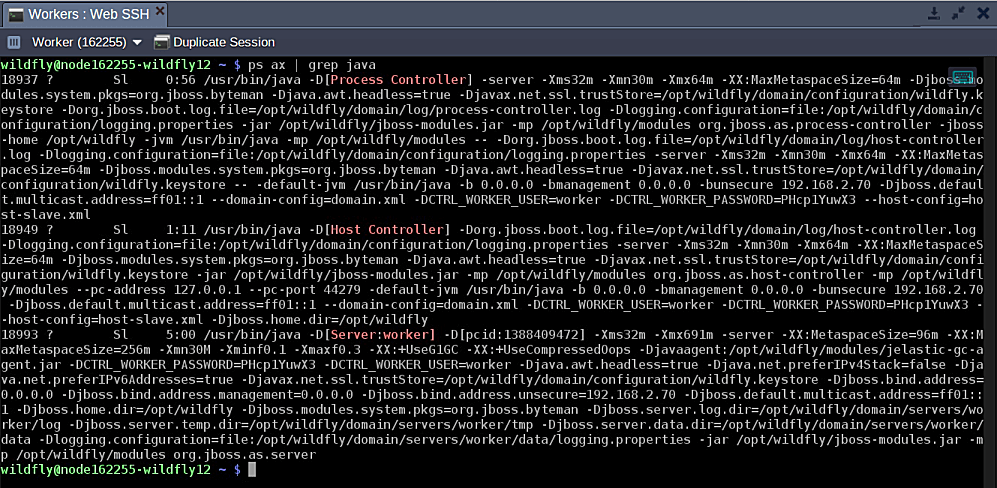997x488 pixels.
Task: Close the Workers : Web SSH tab
Action: [x=159, y=11]
